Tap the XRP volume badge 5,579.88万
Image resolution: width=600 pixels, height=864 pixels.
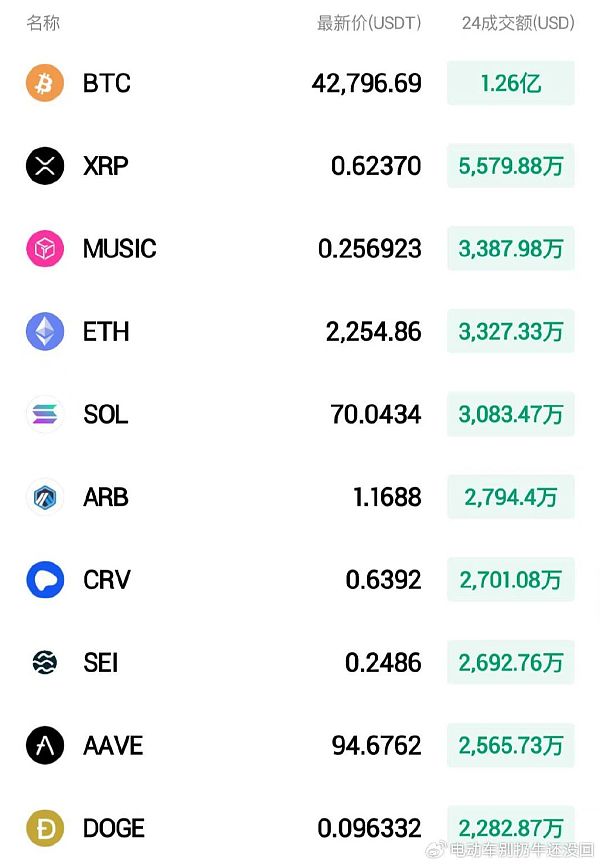point(510,166)
